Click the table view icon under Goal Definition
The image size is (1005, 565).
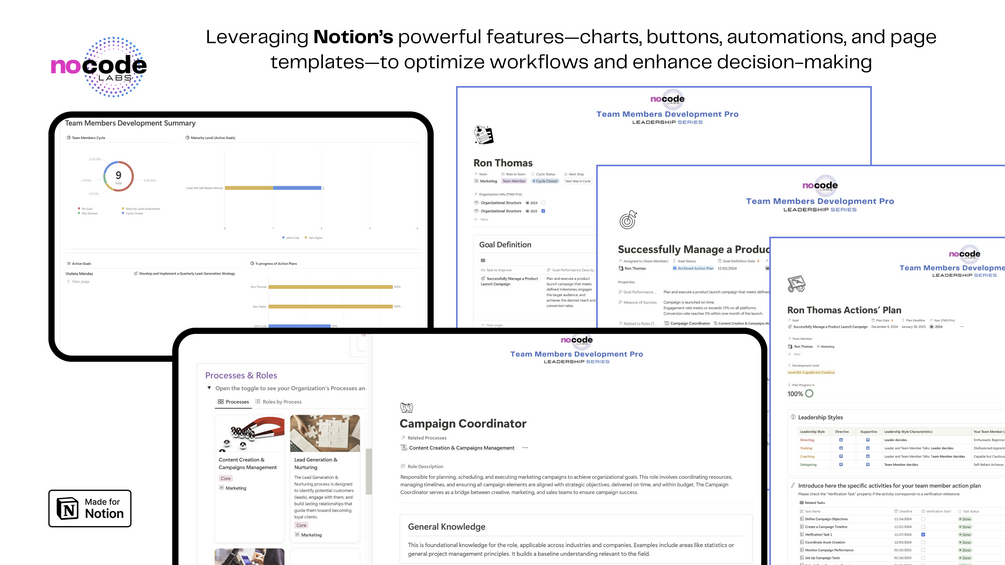coord(483,260)
